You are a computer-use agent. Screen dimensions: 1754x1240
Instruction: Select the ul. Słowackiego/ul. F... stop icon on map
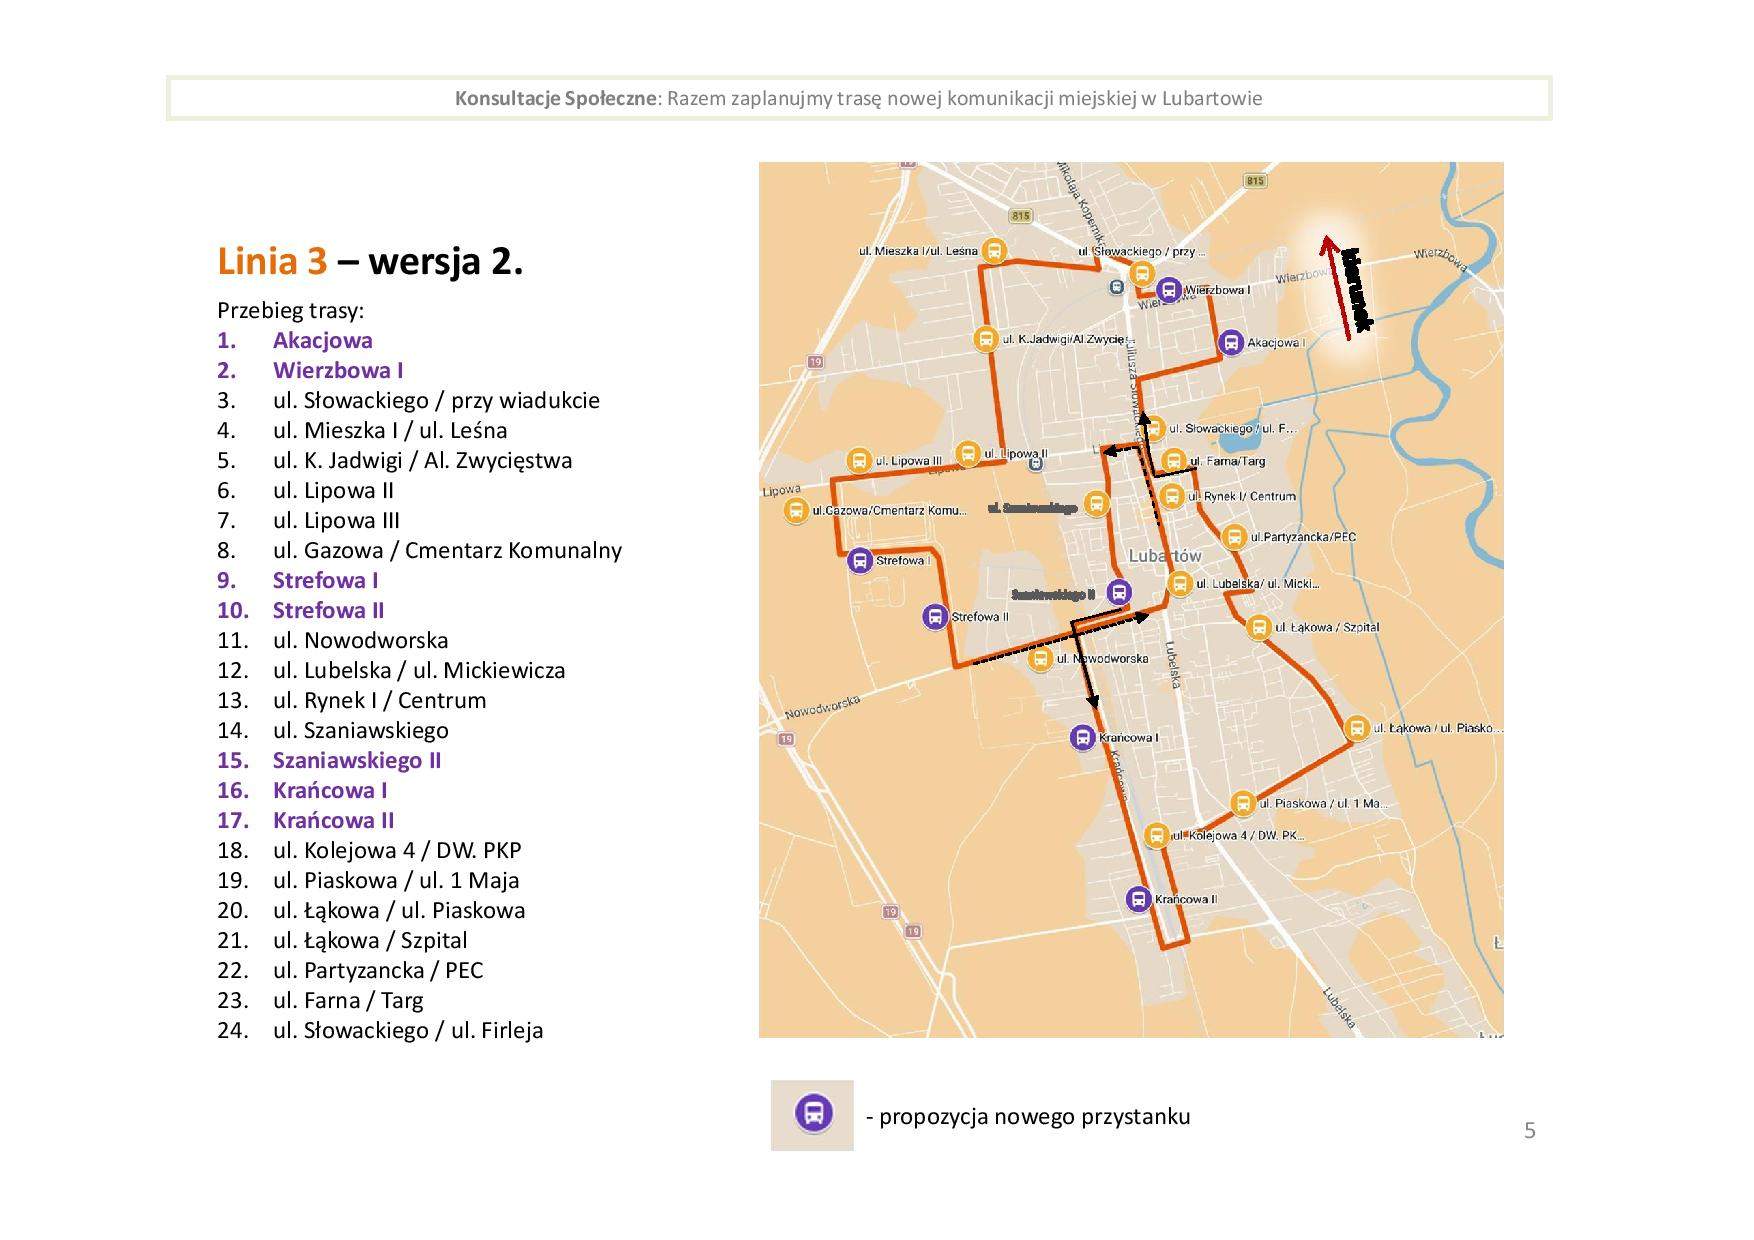click(1154, 428)
